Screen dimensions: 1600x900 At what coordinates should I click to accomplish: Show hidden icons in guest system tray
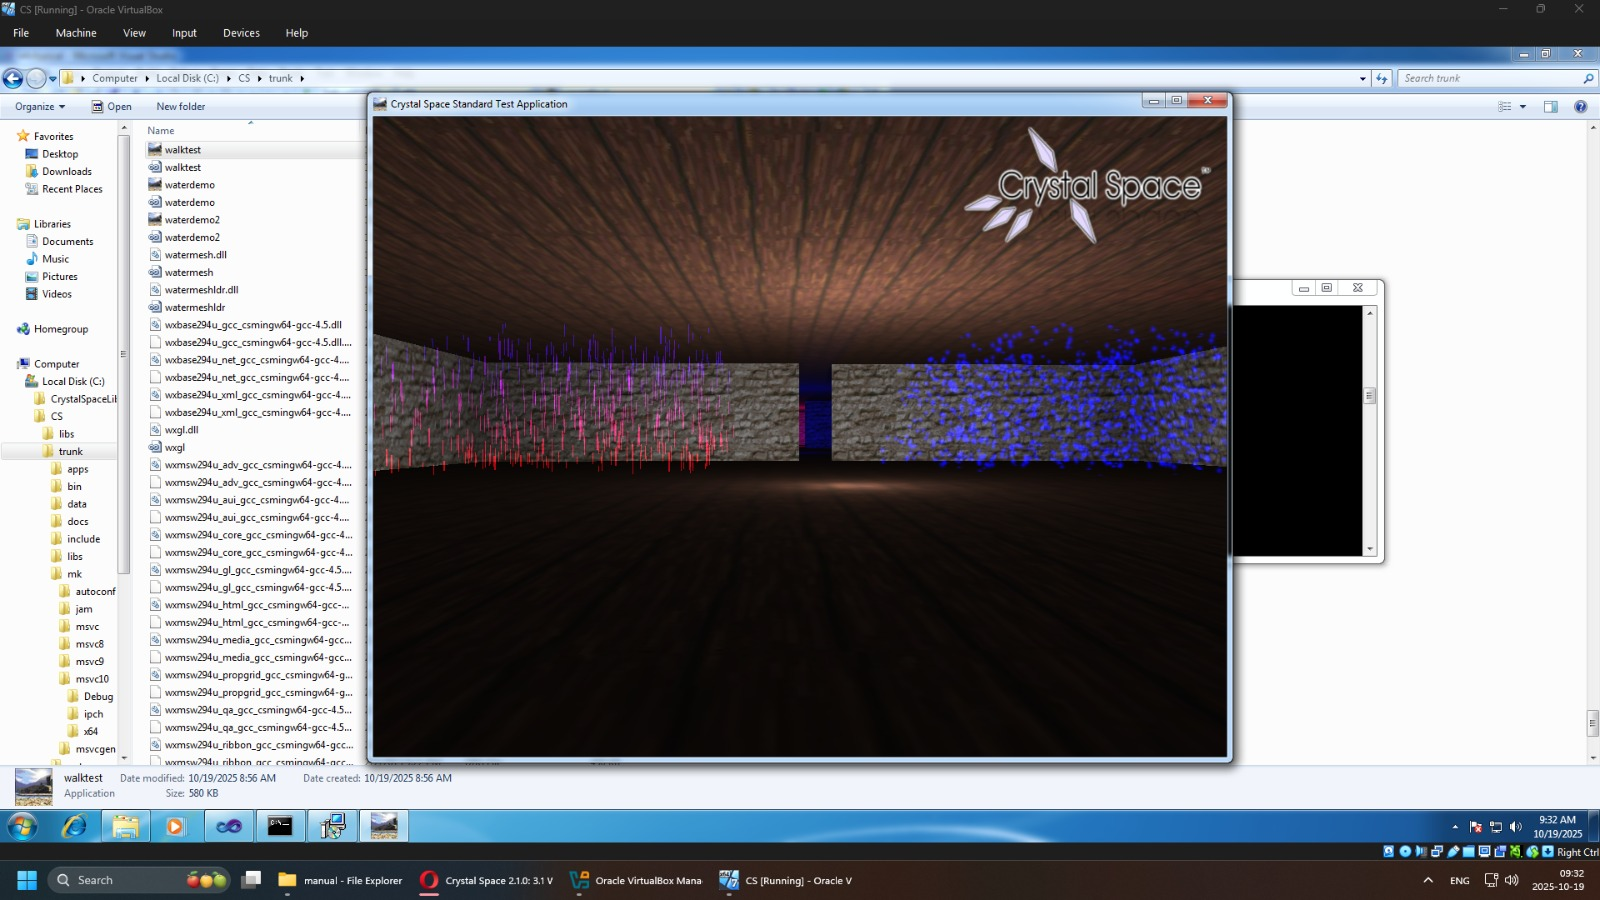pos(1454,827)
